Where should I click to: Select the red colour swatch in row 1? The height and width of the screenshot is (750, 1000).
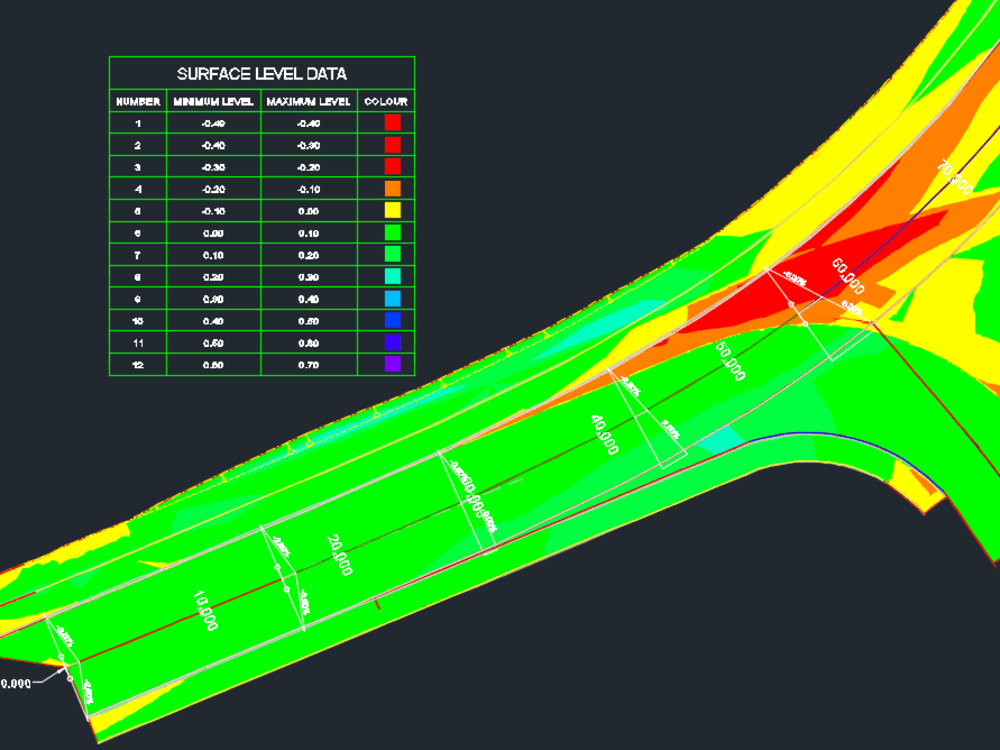[394, 124]
